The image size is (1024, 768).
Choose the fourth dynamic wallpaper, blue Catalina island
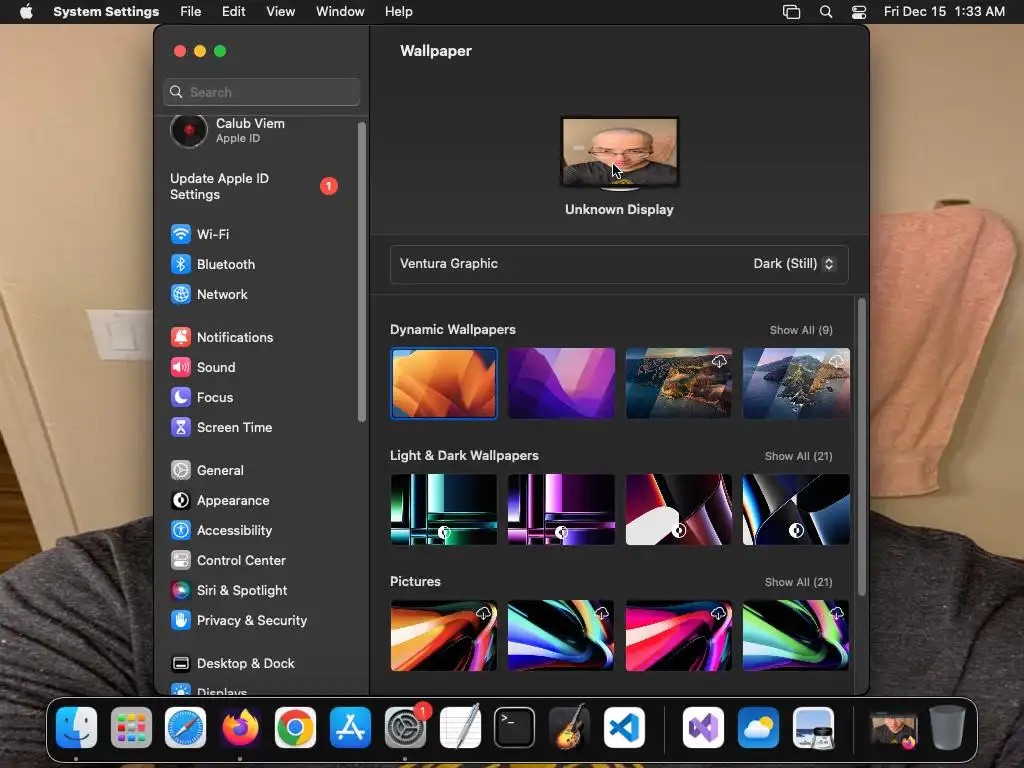pyautogui.click(x=796, y=383)
